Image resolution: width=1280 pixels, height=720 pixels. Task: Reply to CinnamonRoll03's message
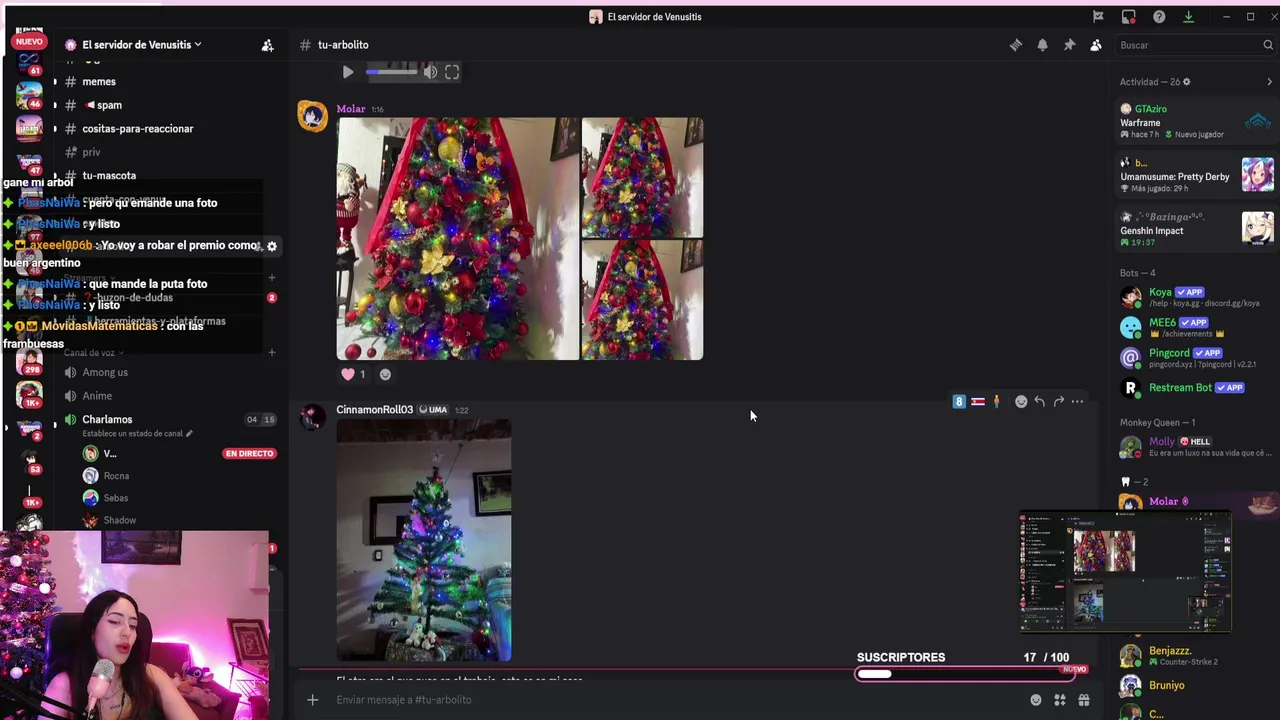pos(1040,401)
